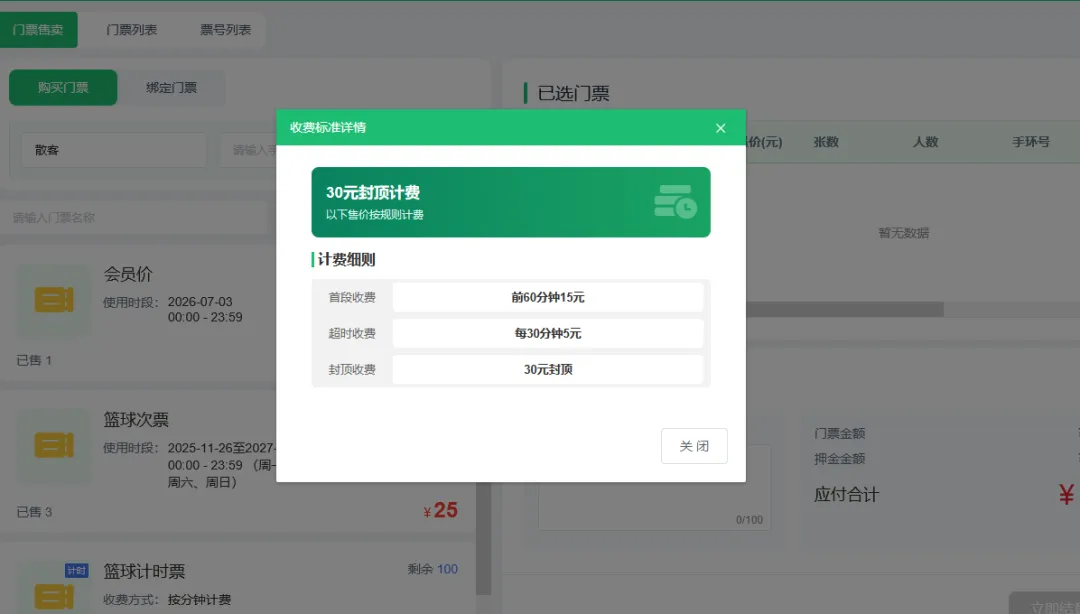The height and width of the screenshot is (614, 1080).
Task: Switch to the 门票列表 tab
Action: 132,30
